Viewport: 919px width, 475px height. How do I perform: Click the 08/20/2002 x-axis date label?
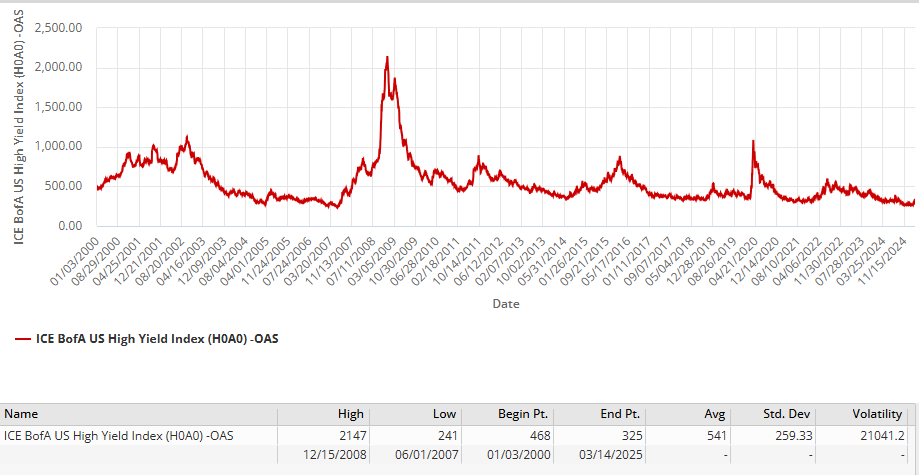click(x=161, y=262)
